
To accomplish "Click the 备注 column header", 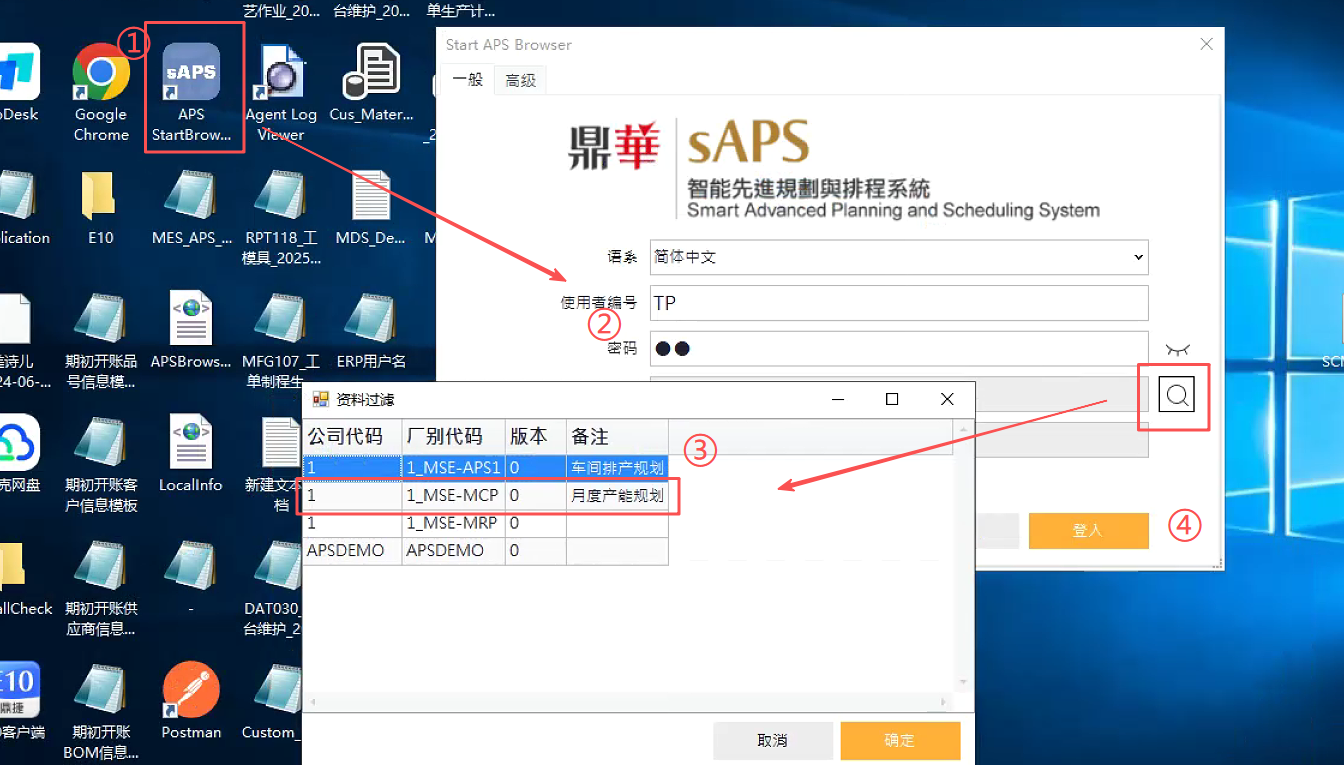I will click(617, 437).
